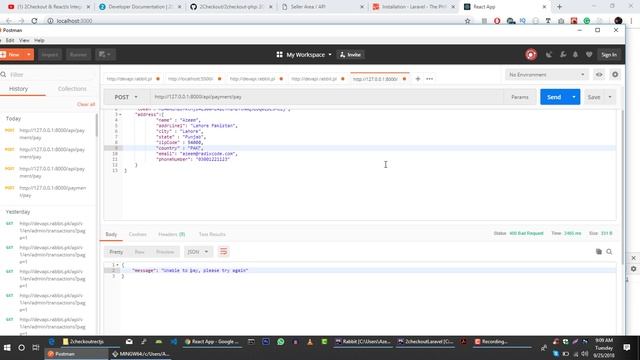Open the tab options three-dots menu
Viewport: 640px width, 360px height.
[429, 79]
